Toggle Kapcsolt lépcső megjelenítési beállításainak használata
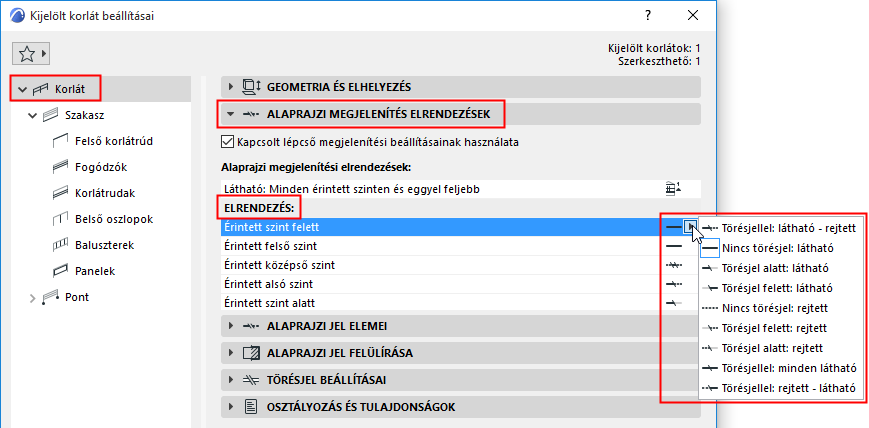The height and width of the screenshot is (428, 869). [x=226, y=142]
